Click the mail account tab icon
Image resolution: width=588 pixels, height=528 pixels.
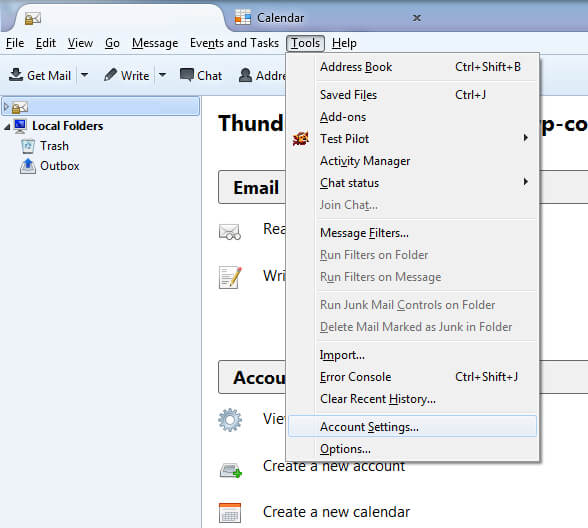33,18
